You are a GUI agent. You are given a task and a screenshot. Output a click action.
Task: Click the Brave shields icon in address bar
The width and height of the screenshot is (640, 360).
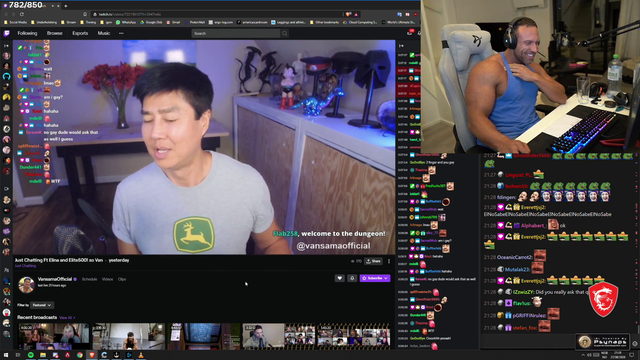click(348, 14)
